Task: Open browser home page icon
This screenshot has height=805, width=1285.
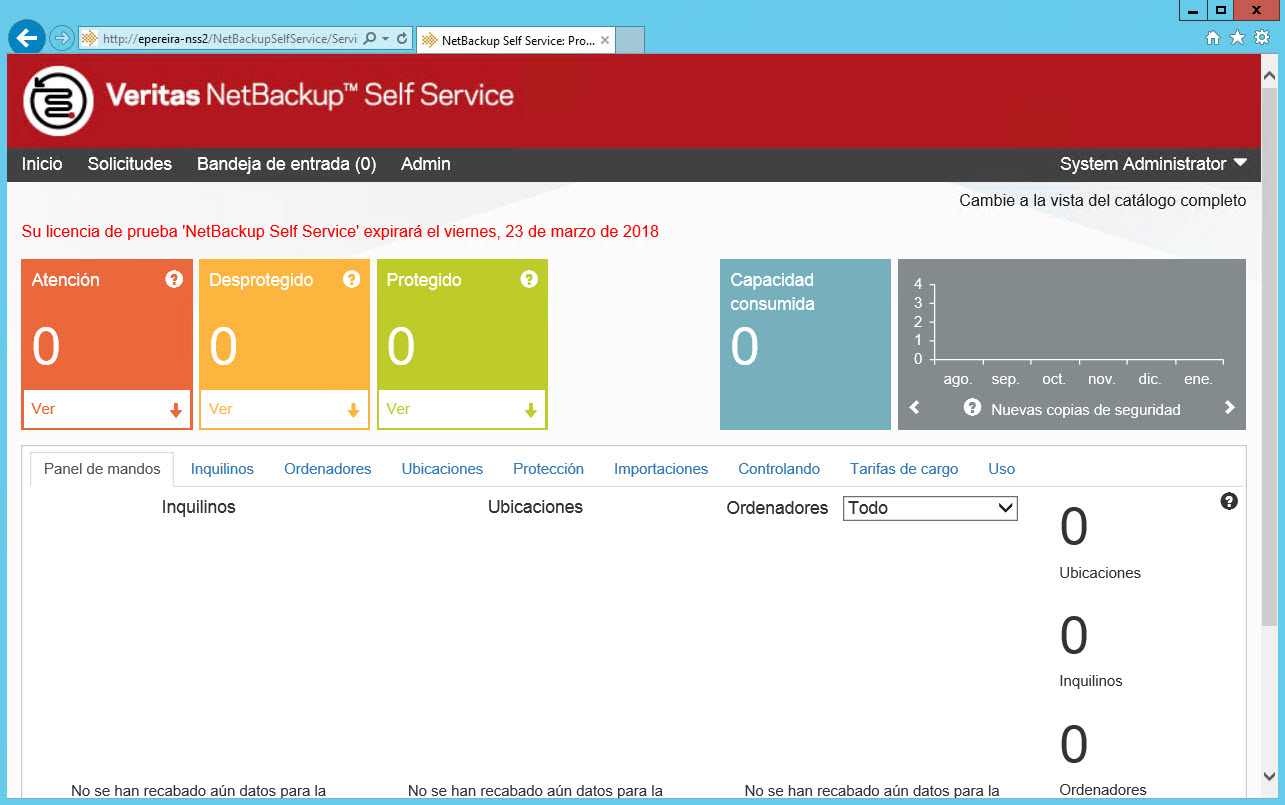Action: [x=1213, y=38]
